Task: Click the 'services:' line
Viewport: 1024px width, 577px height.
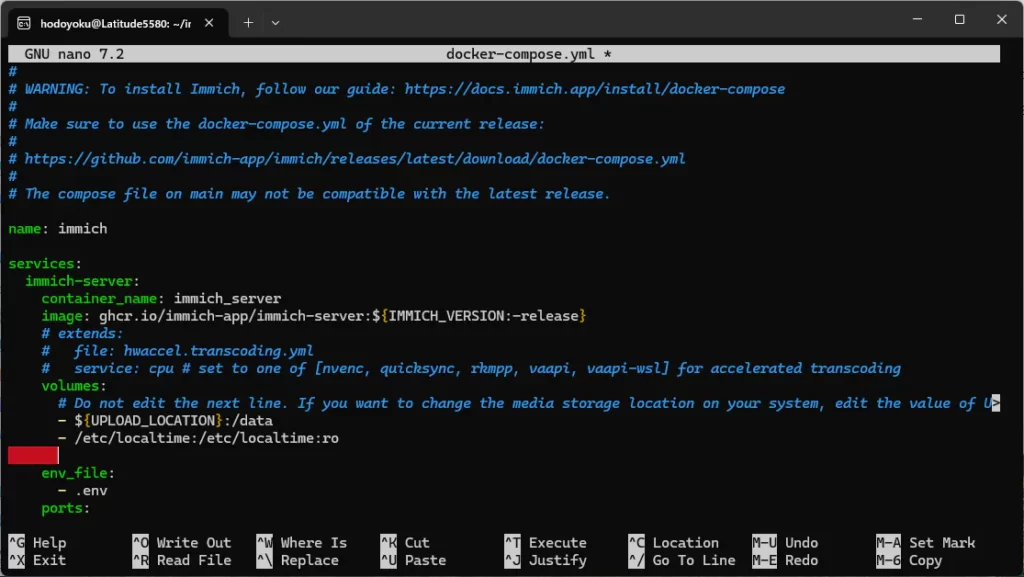Action: [45, 264]
